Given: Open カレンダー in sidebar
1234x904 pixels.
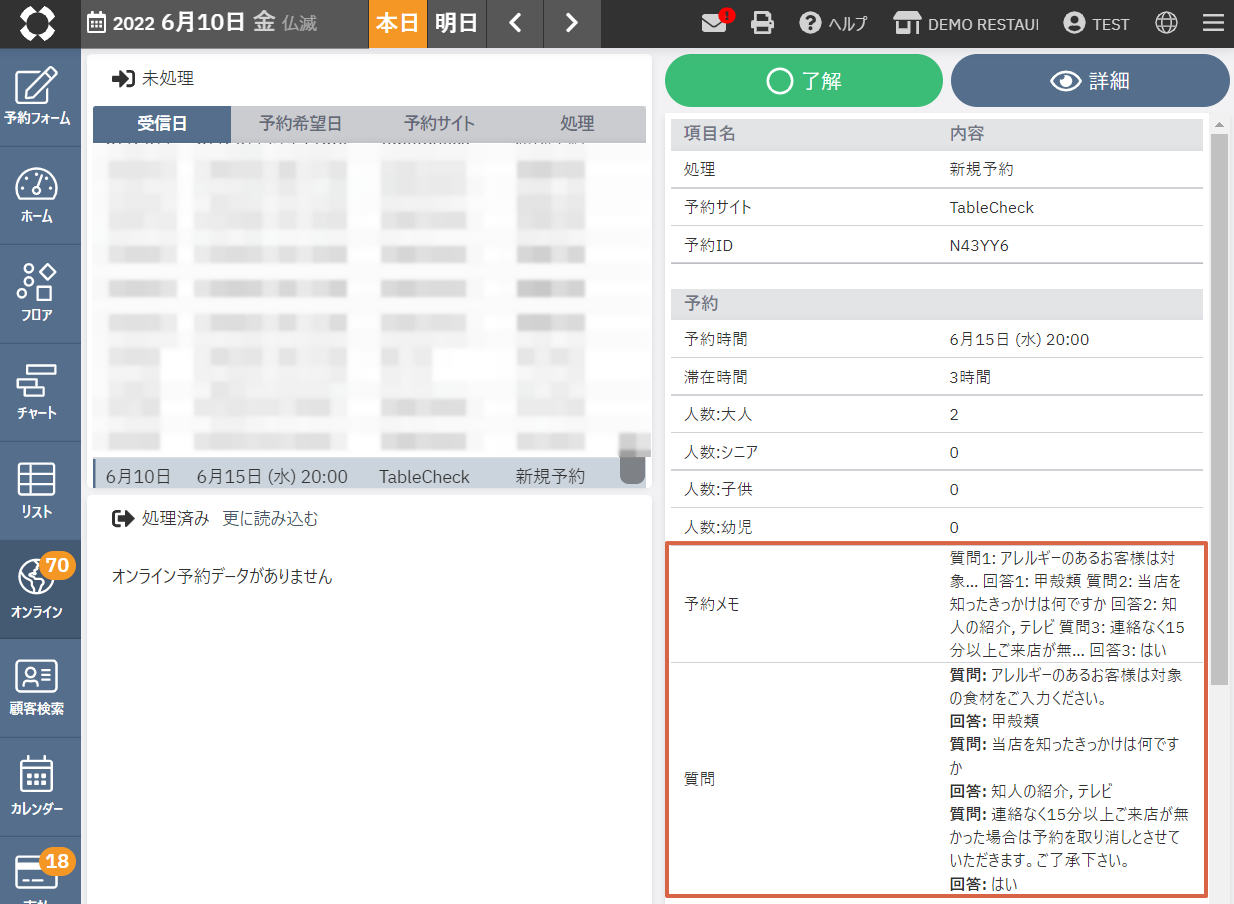Looking at the screenshot, I should coord(40,786).
